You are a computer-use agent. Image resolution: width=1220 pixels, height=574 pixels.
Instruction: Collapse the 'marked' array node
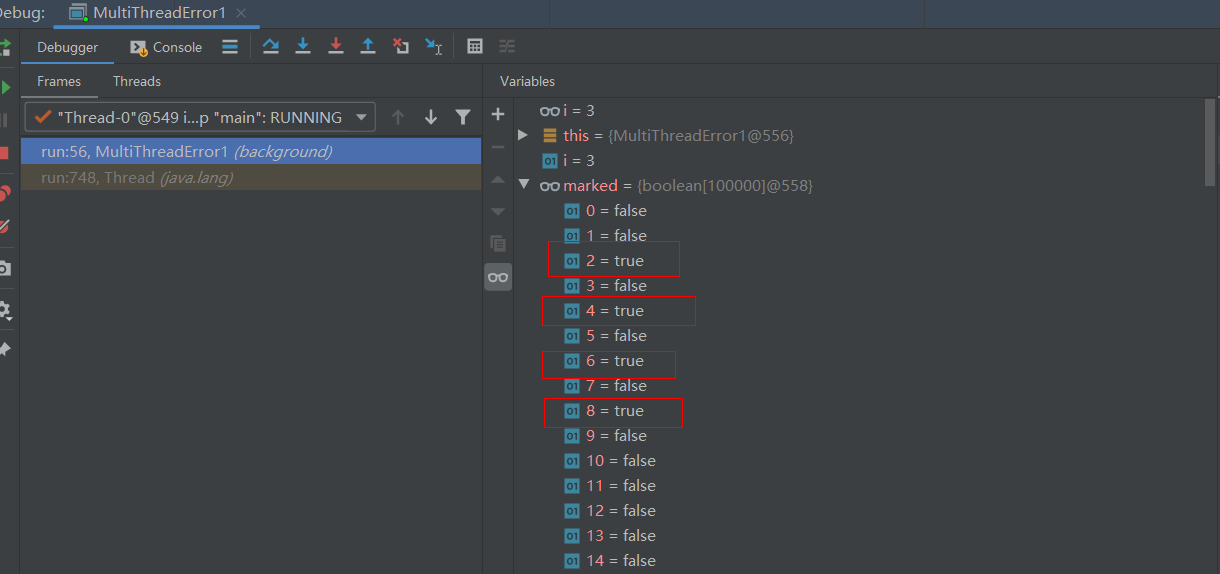(523, 185)
